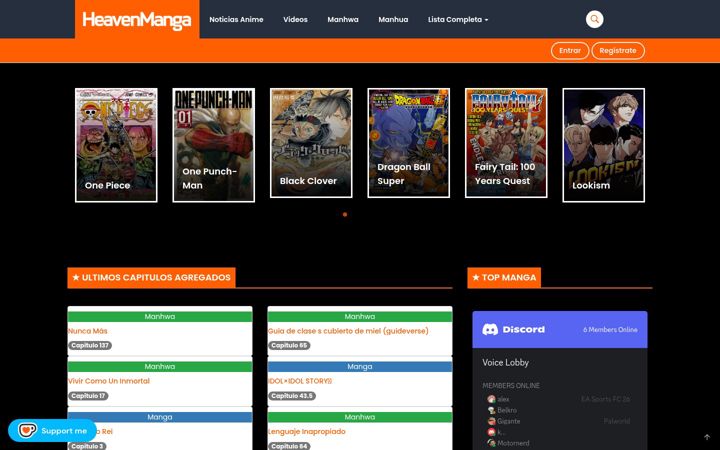Click Gigante's avatar in Discord members

pos(491,421)
